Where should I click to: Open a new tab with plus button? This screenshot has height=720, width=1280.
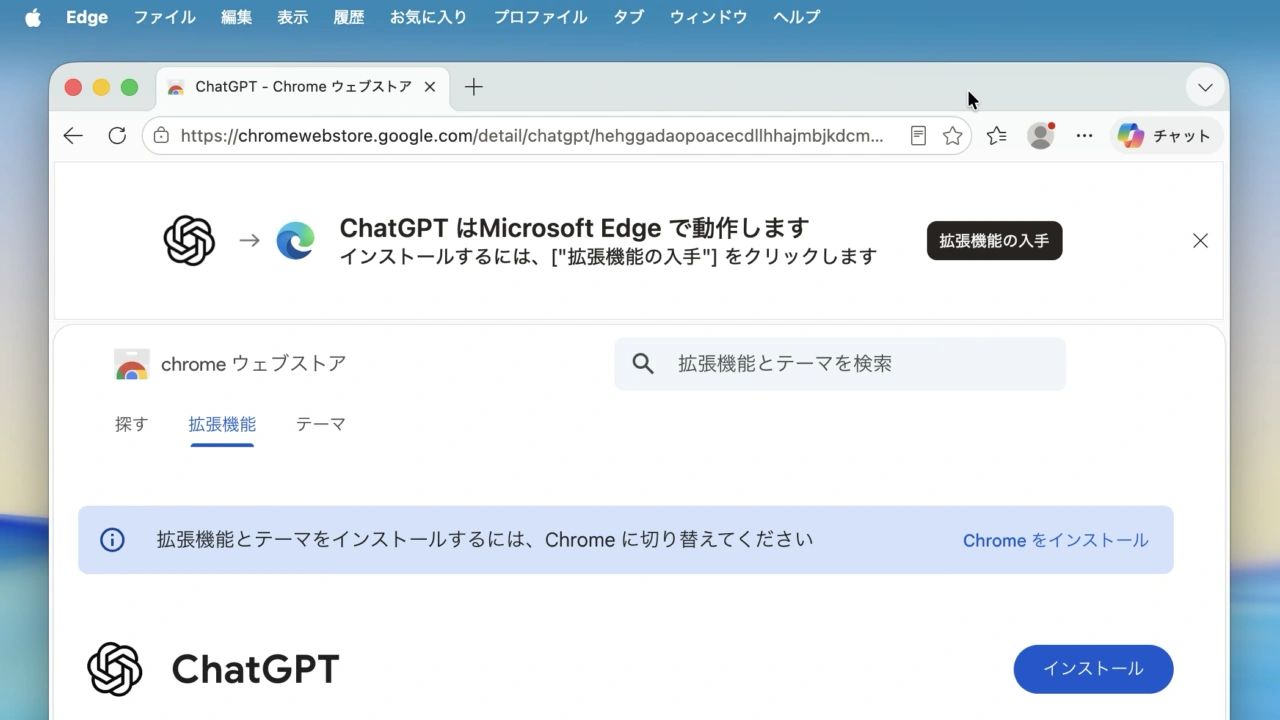coord(474,87)
